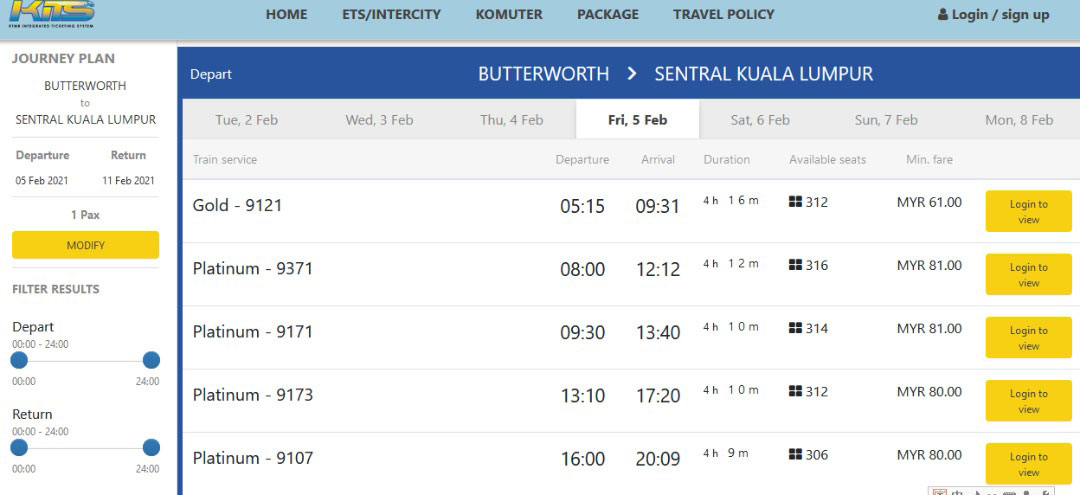This screenshot has height=495, width=1080.
Task: Click the user icon beside Login / sign up
Action: pyautogui.click(x=942, y=14)
